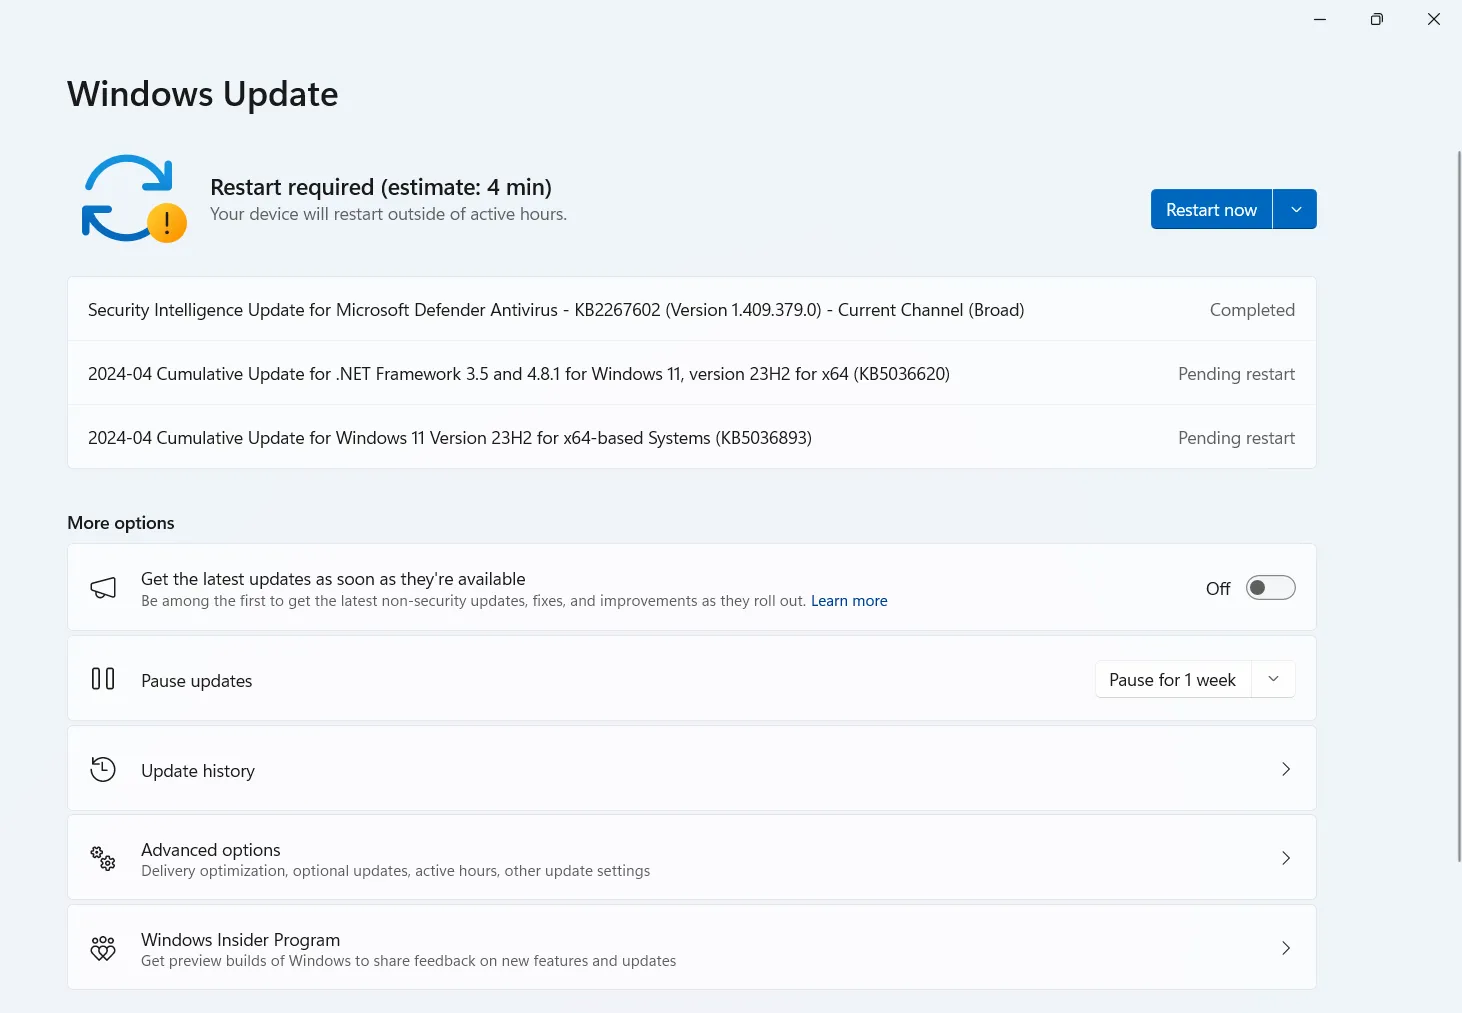Open the Learn more link
The height and width of the screenshot is (1013, 1462).
pos(849,601)
